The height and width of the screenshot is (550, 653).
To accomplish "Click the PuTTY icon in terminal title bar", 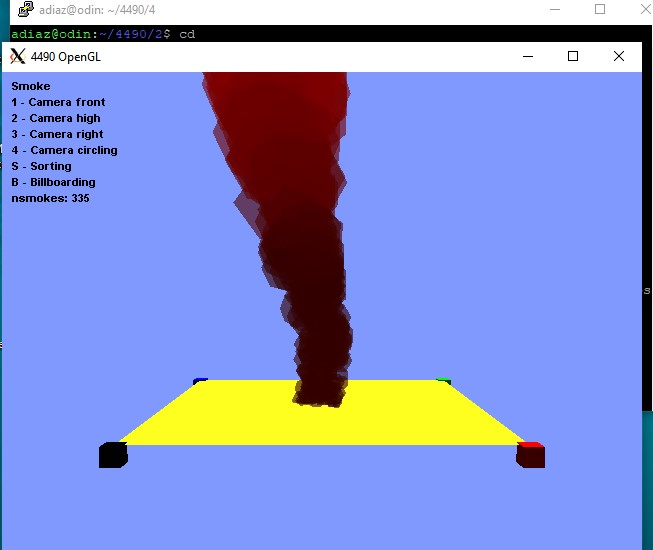I will coord(26,9).
